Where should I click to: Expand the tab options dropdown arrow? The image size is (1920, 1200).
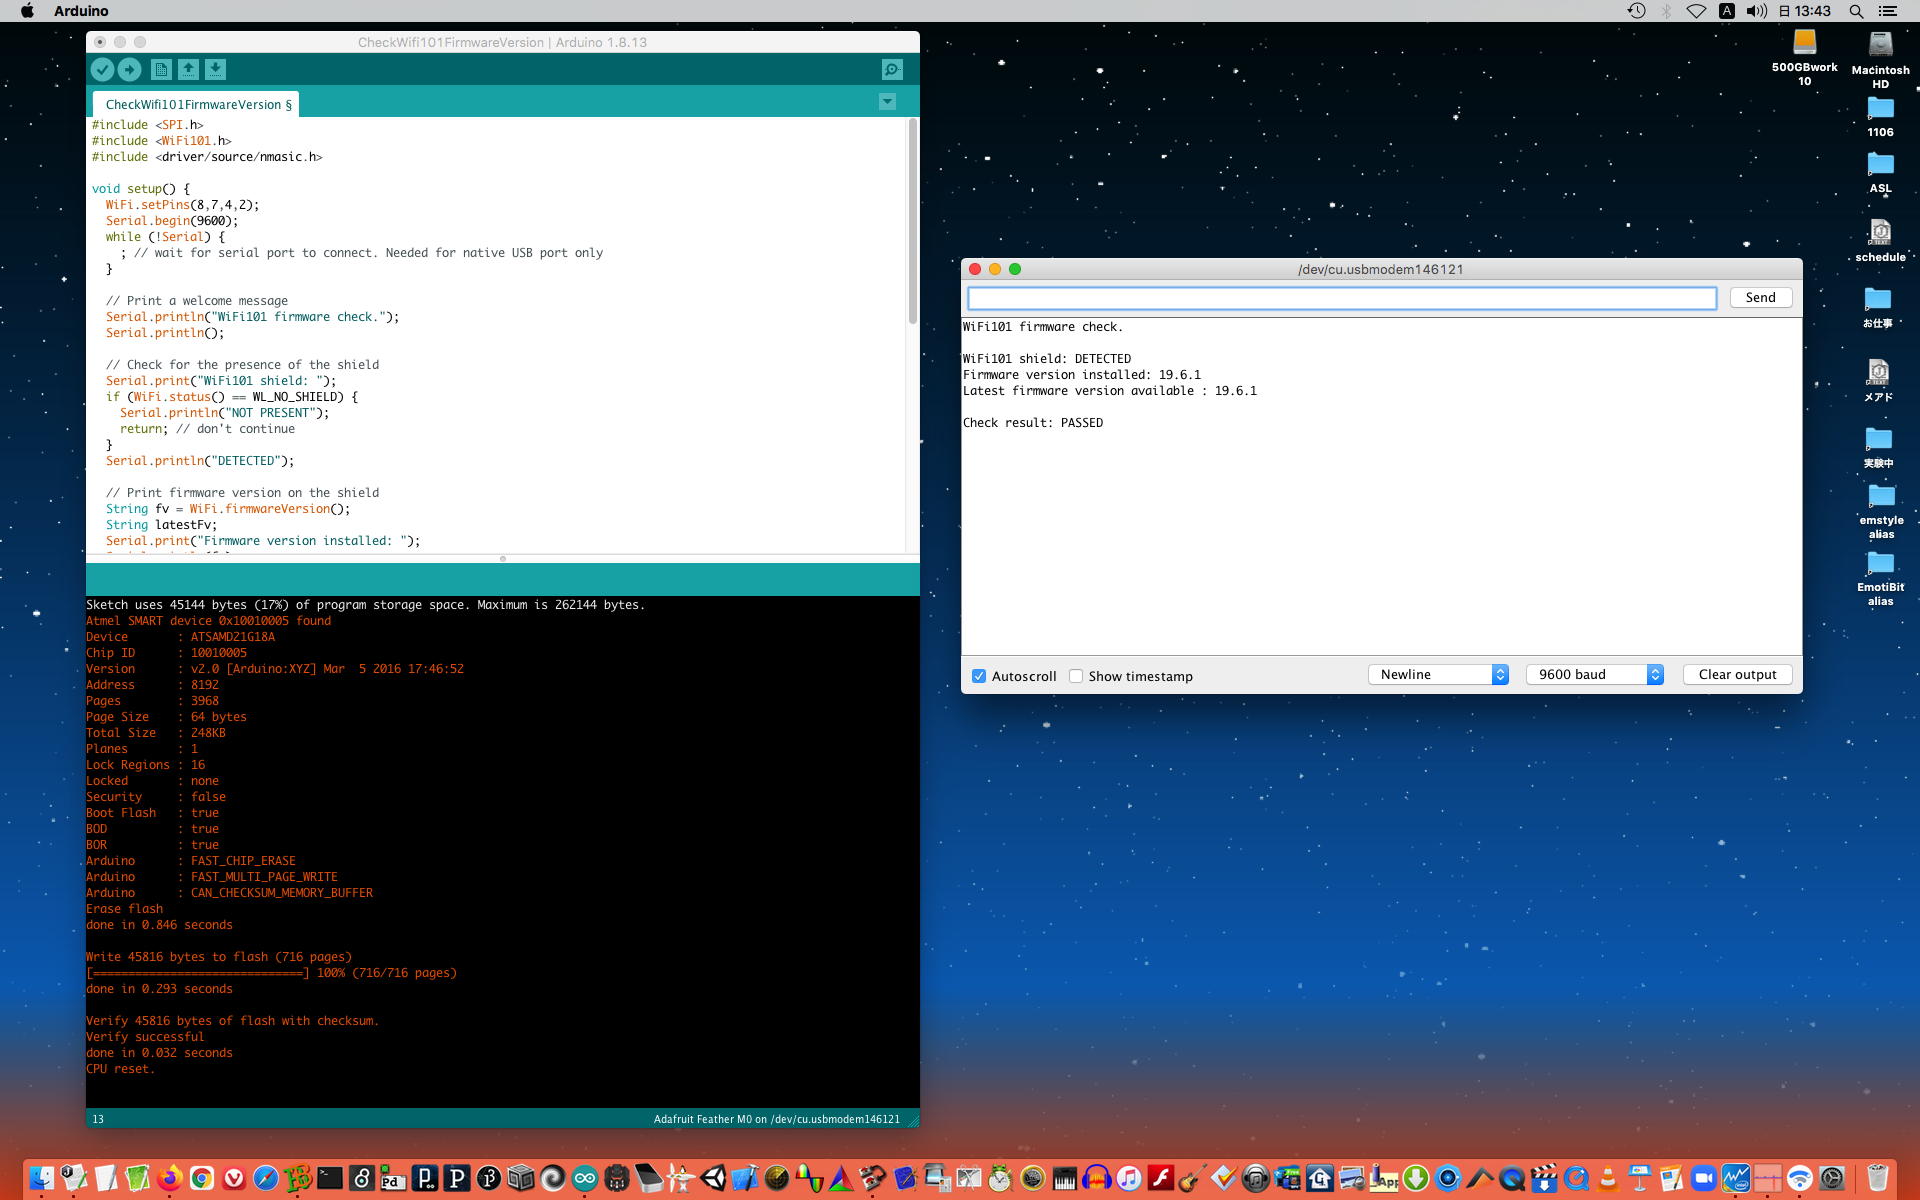click(887, 102)
